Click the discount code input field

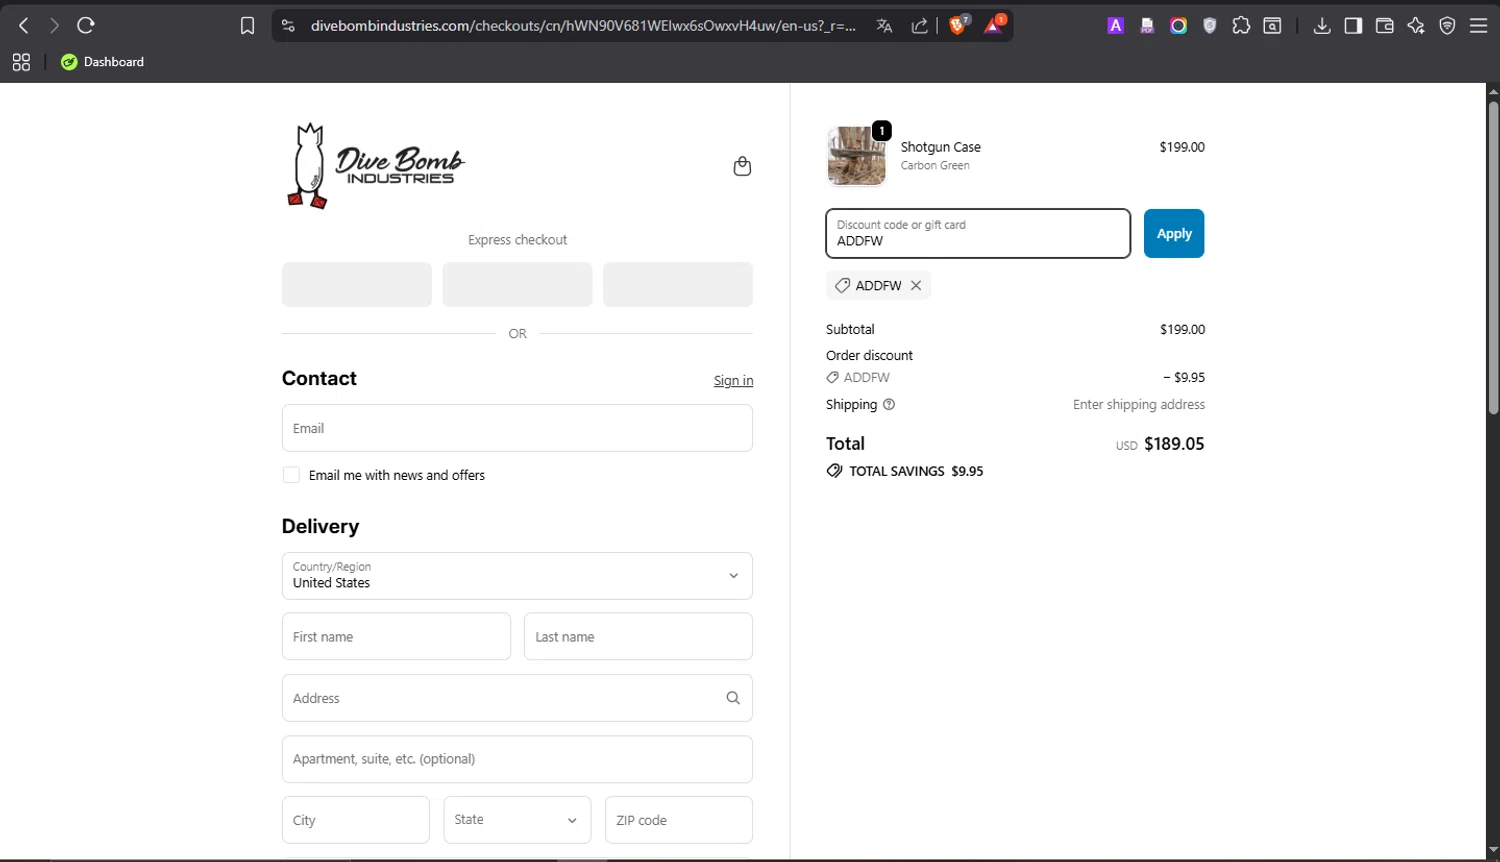pyautogui.click(x=978, y=234)
